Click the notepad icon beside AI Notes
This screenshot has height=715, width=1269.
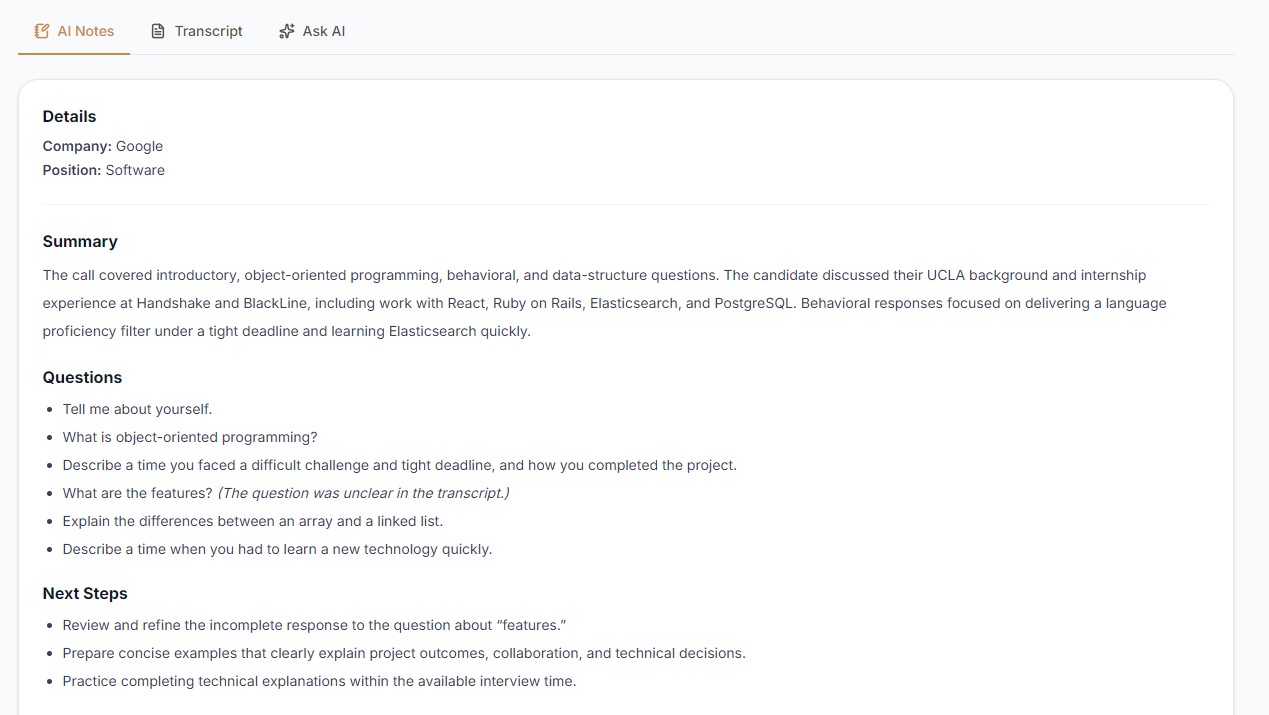pyautogui.click(x=42, y=31)
